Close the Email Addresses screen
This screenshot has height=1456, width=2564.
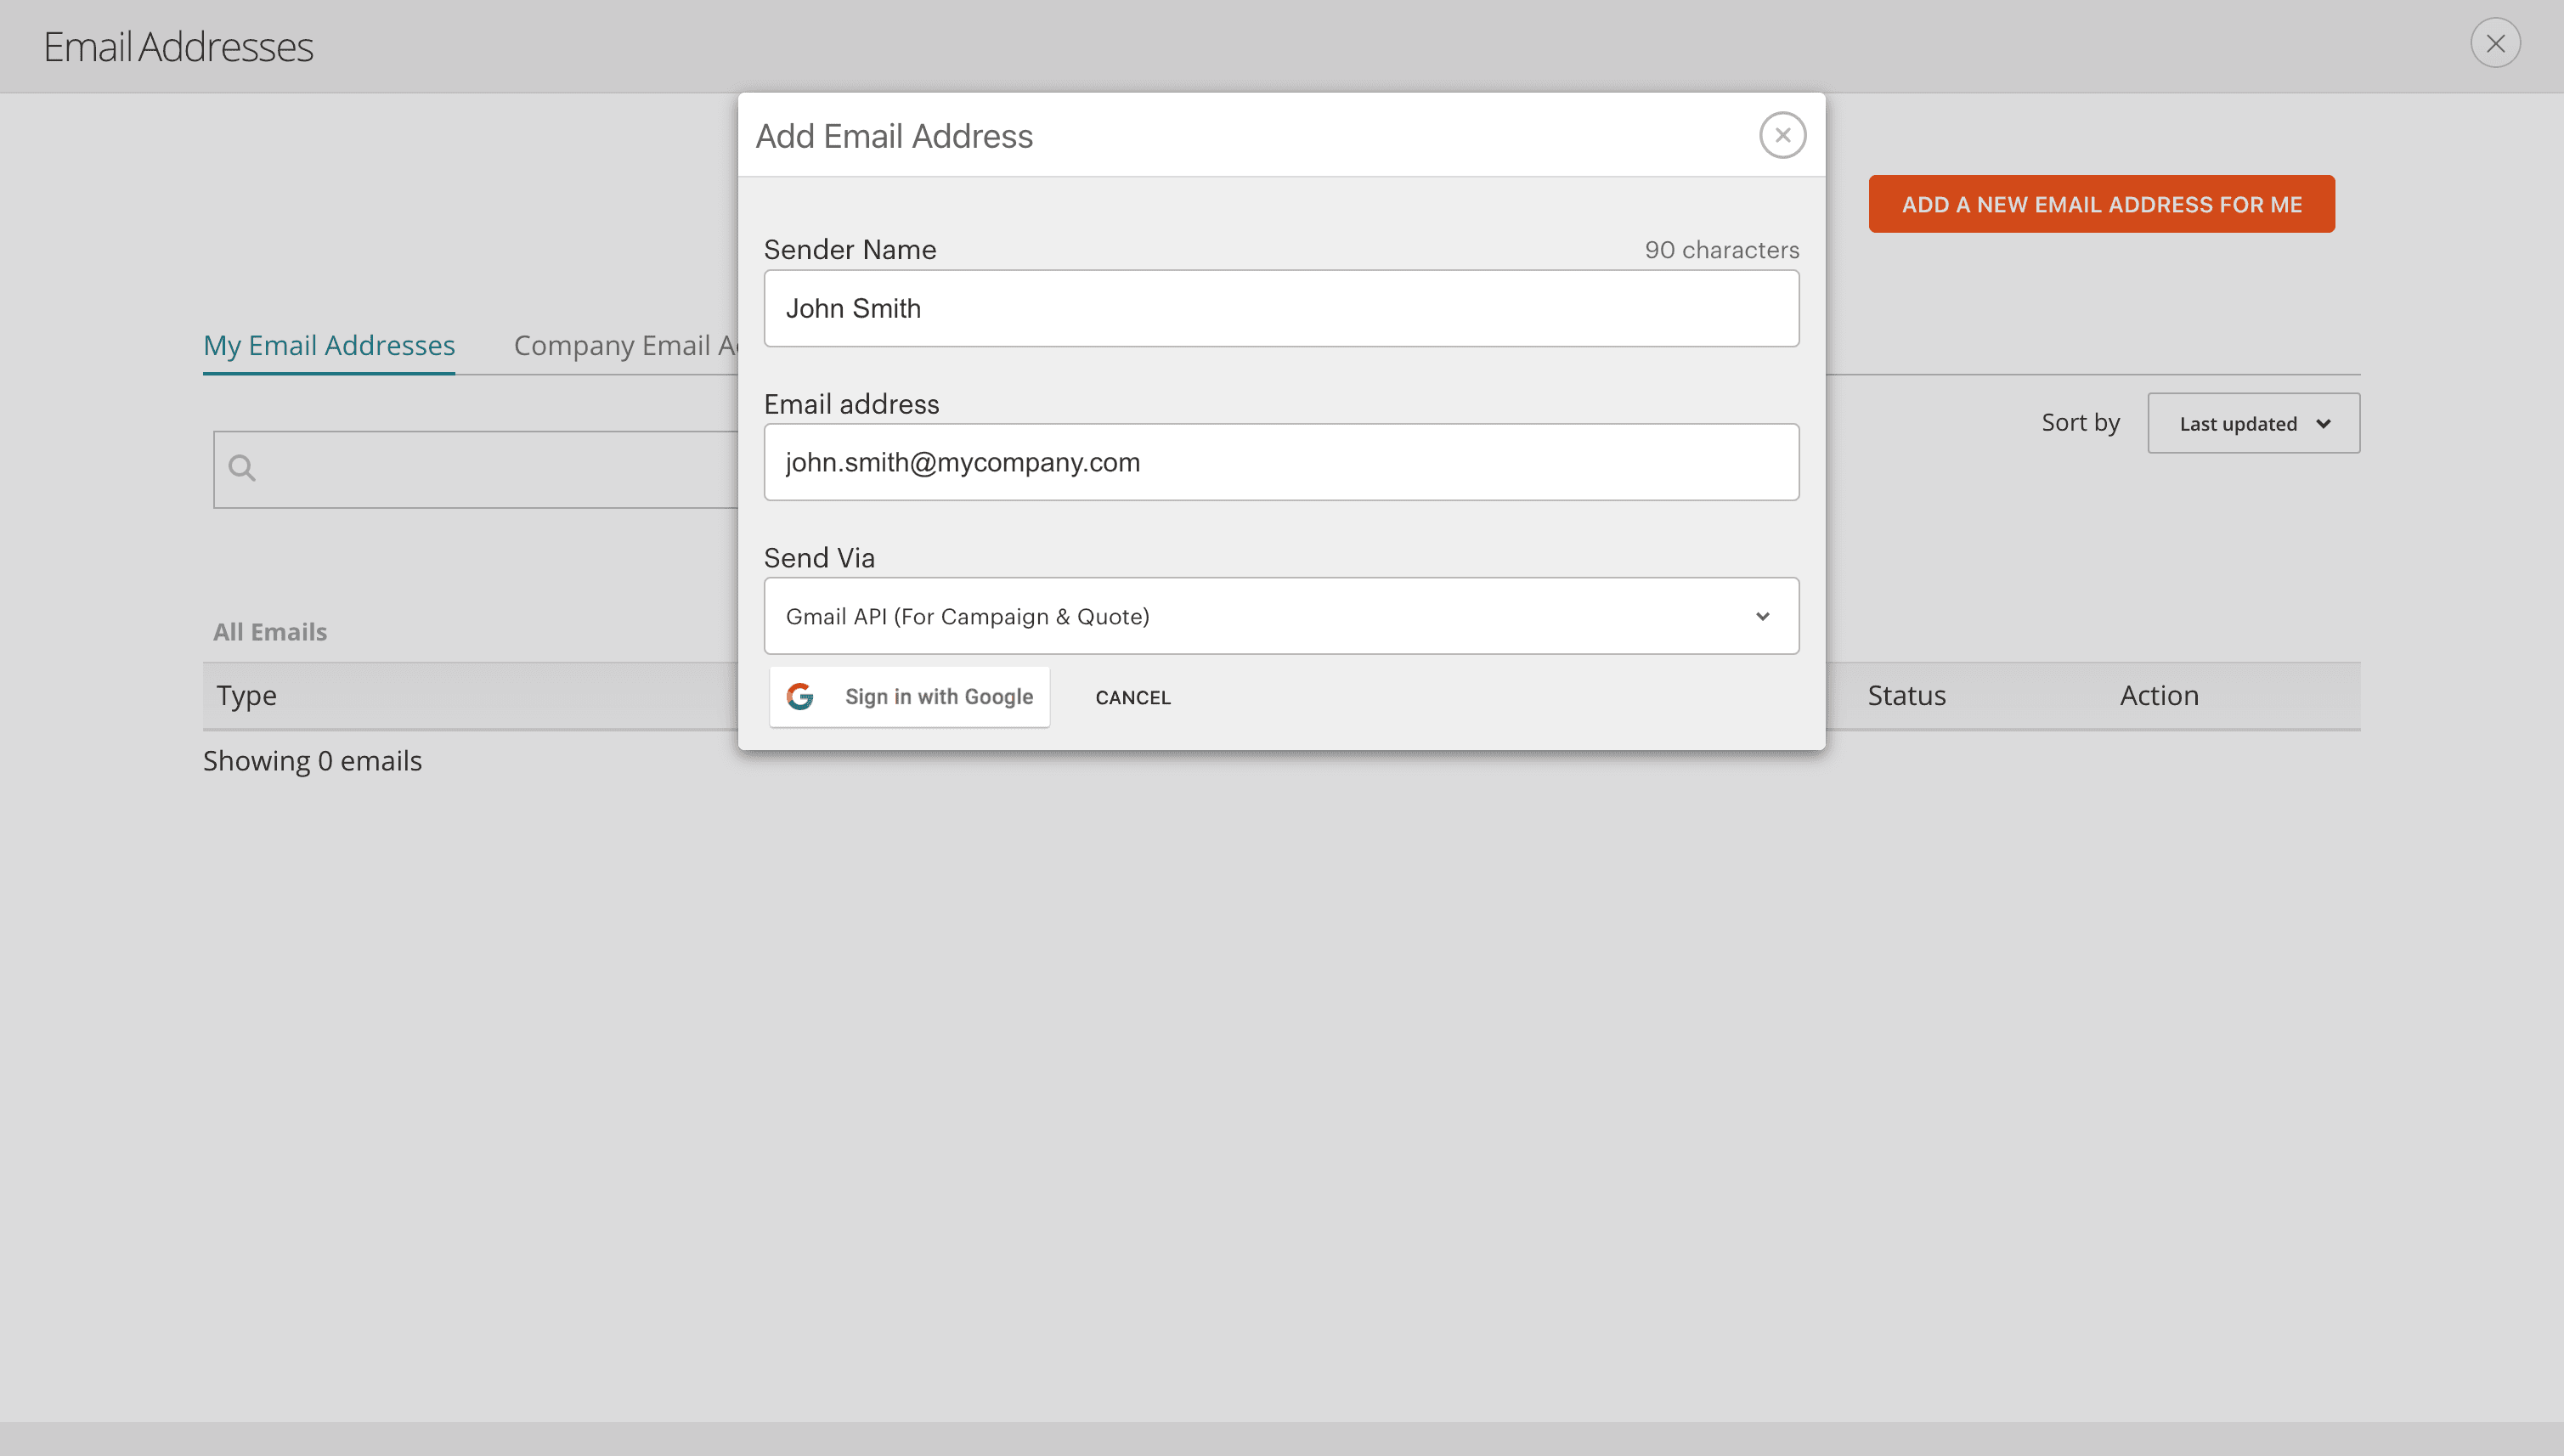pos(2496,43)
